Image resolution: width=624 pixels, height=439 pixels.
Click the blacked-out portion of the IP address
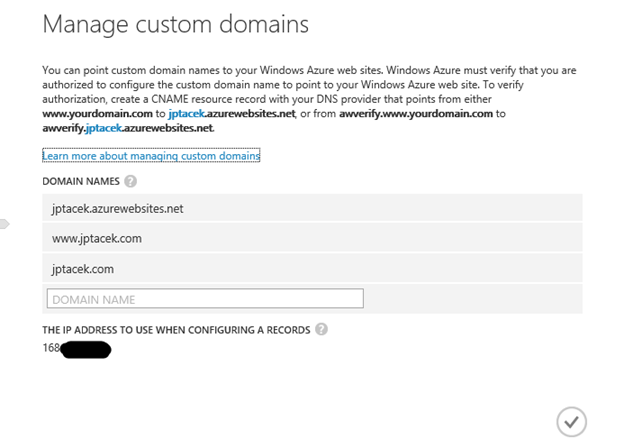(86, 350)
